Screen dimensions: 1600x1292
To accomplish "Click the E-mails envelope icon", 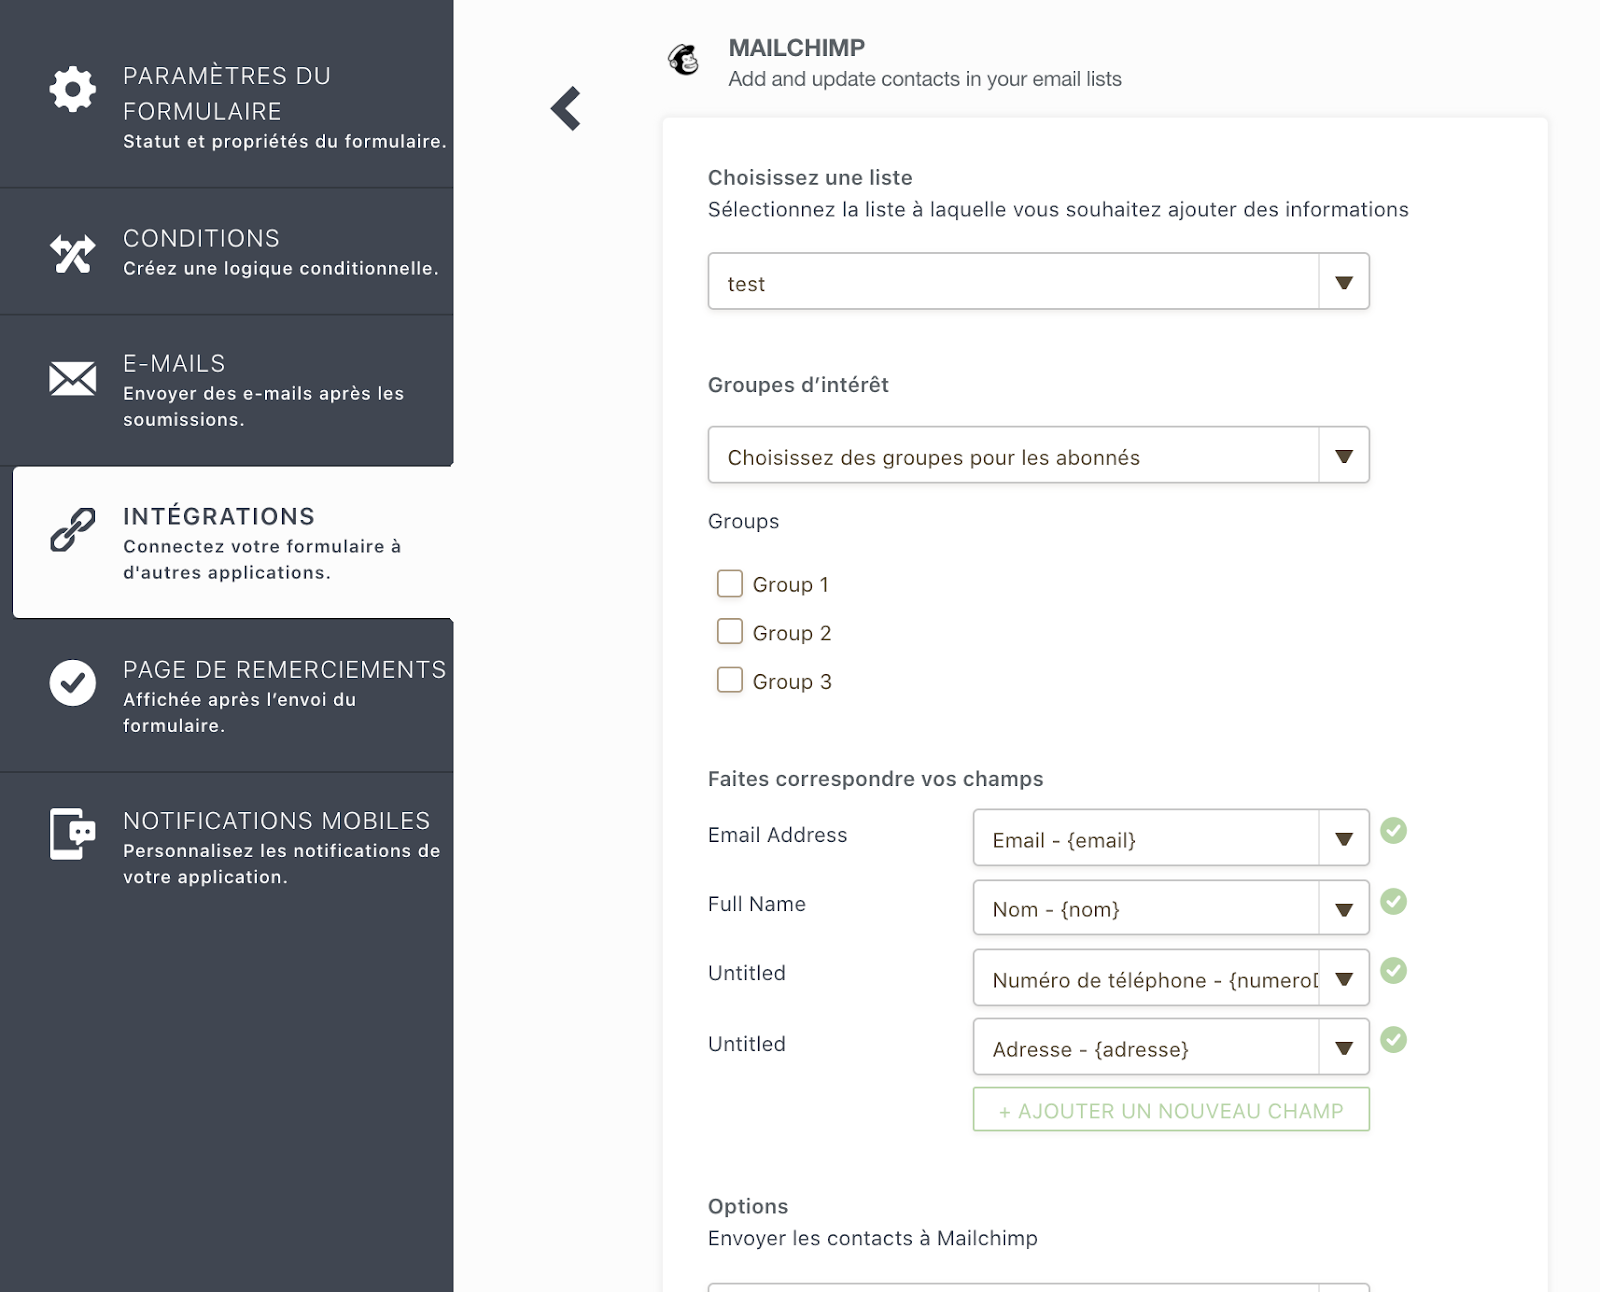I will click(73, 378).
